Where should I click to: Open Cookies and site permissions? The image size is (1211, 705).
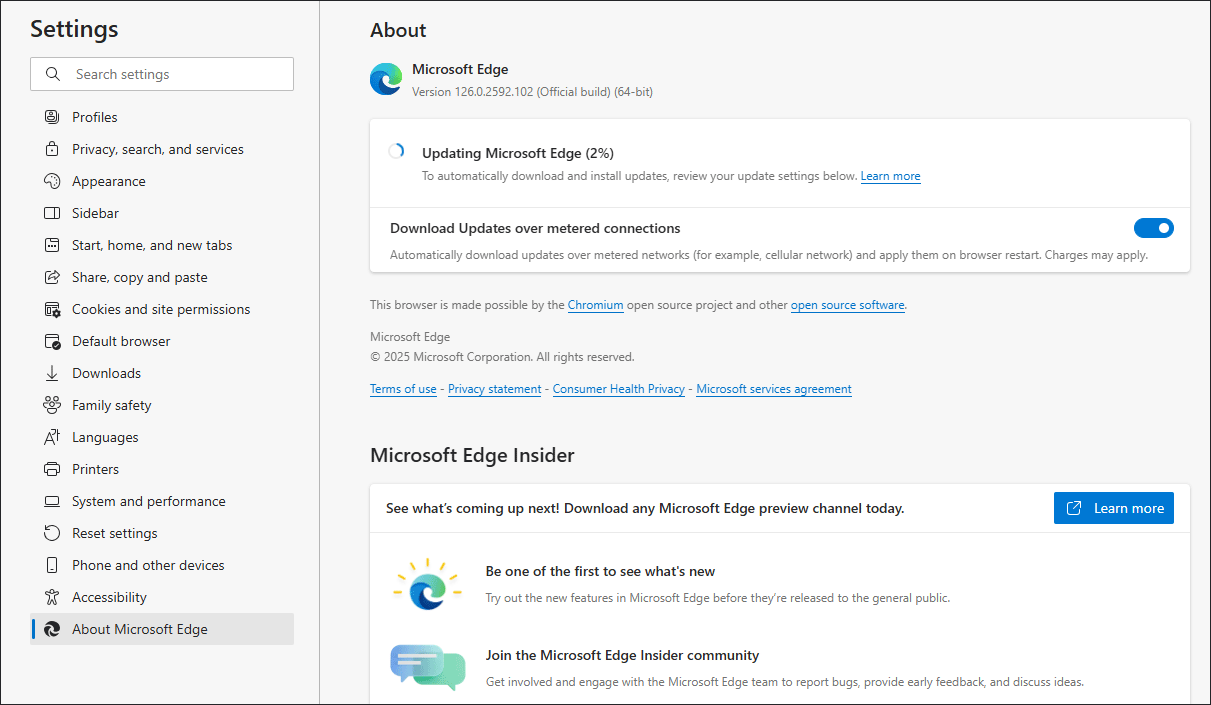[162, 309]
